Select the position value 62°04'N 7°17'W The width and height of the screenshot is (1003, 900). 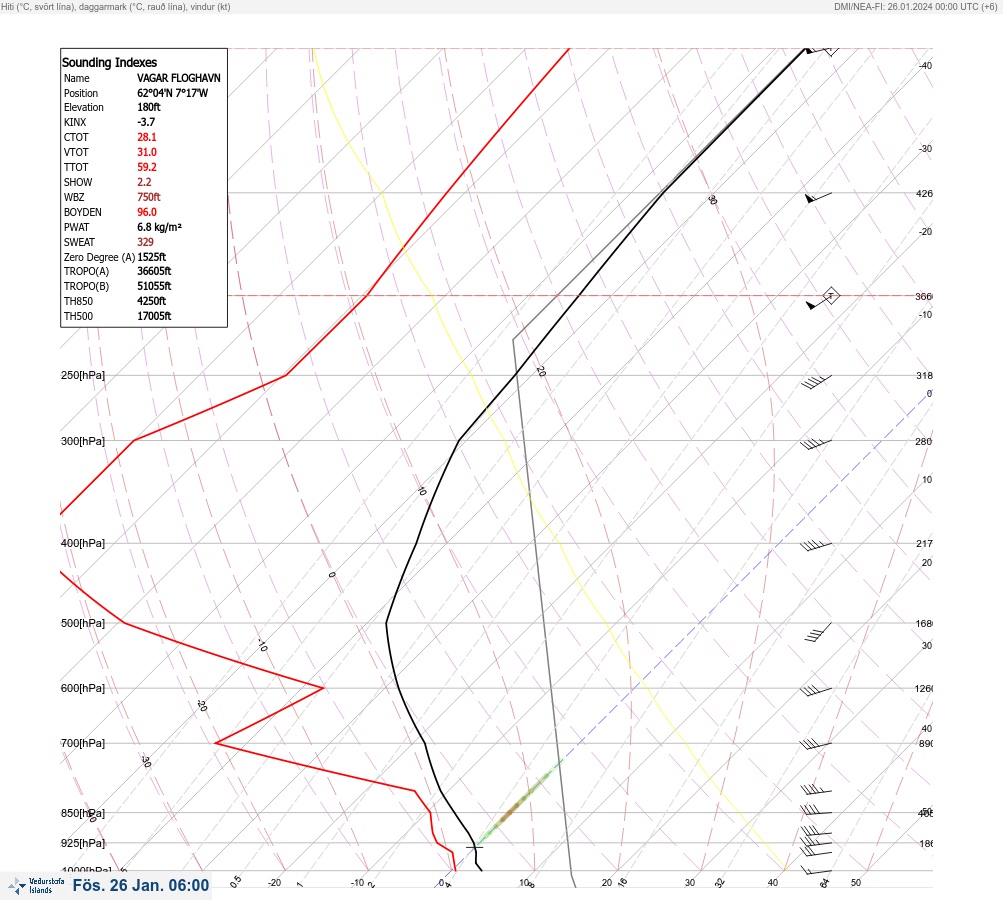172,93
